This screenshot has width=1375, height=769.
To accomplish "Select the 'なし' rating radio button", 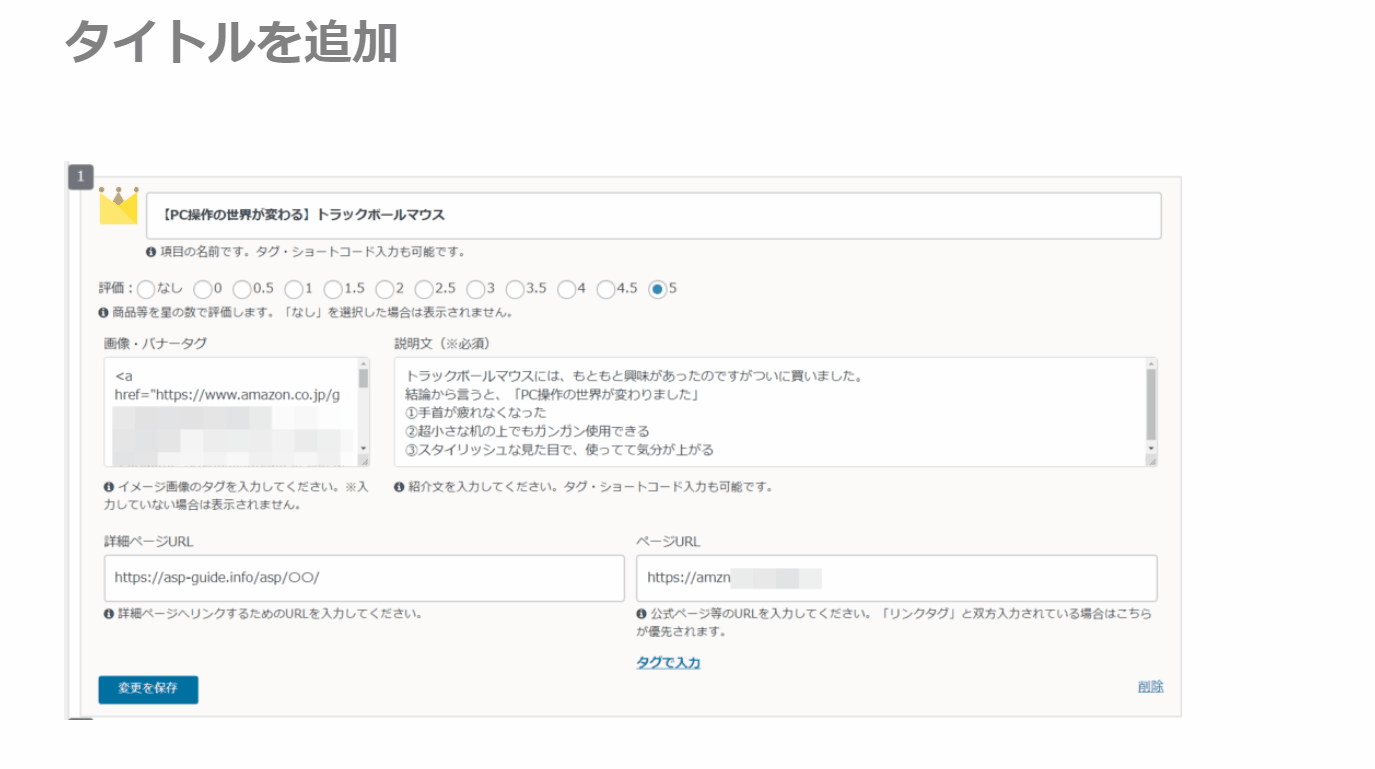I will 145,289.
